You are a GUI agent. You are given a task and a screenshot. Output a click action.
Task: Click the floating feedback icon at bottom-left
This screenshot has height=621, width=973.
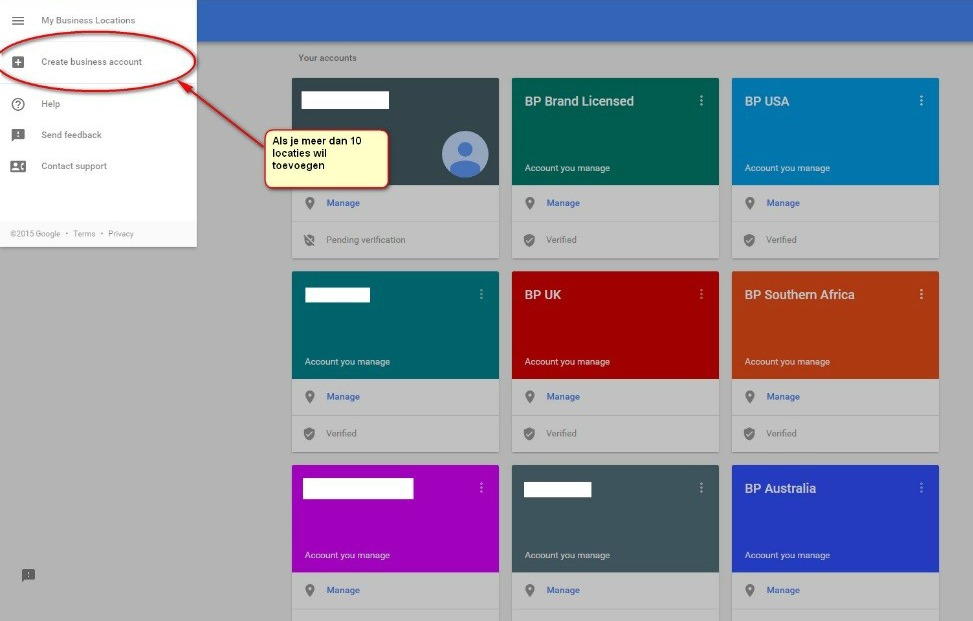pos(29,575)
